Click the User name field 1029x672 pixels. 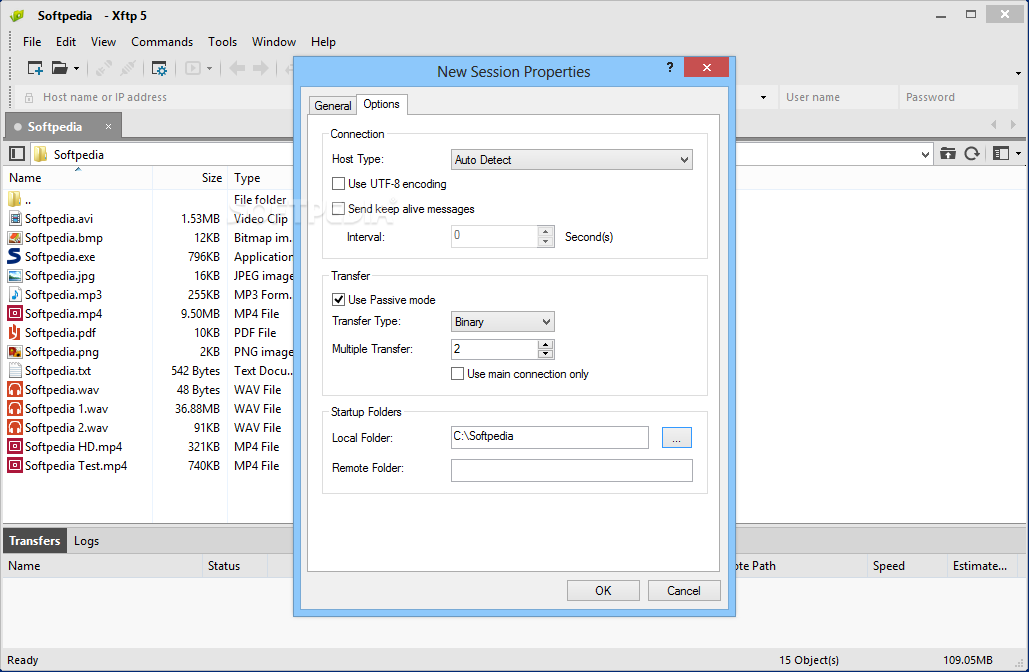(x=837, y=97)
